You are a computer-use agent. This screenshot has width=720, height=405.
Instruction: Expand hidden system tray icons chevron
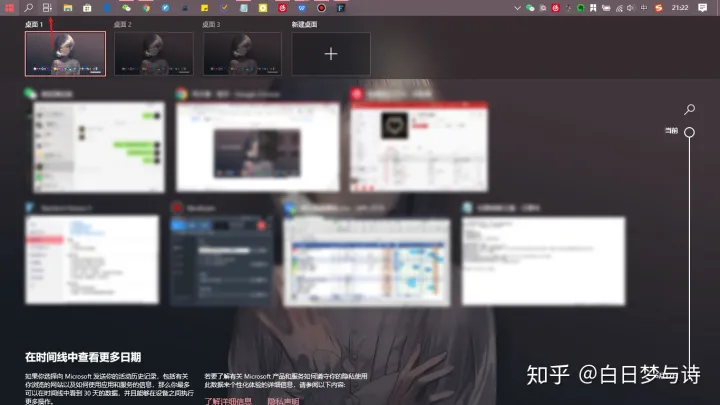coord(517,8)
